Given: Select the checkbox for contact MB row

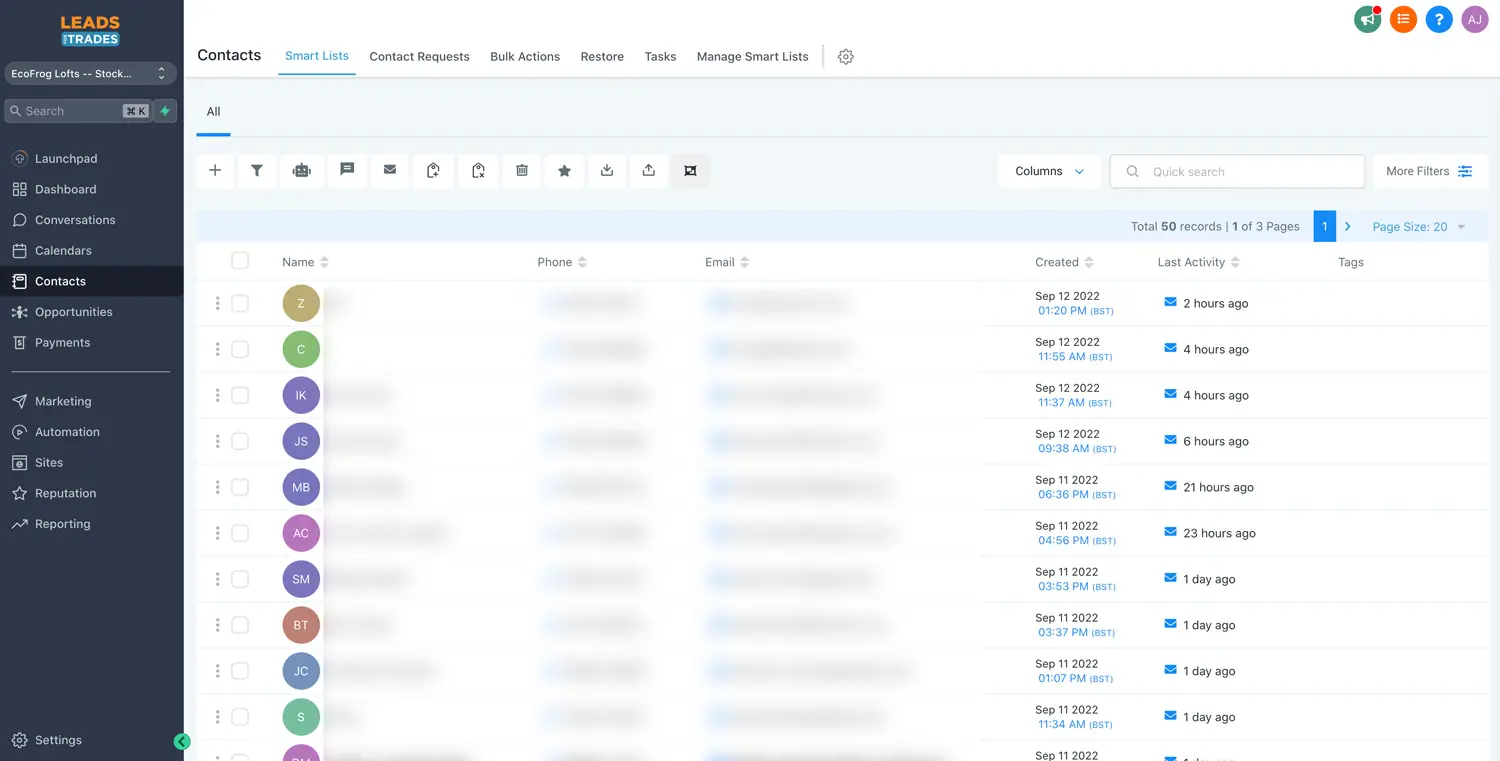Looking at the screenshot, I should point(240,487).
